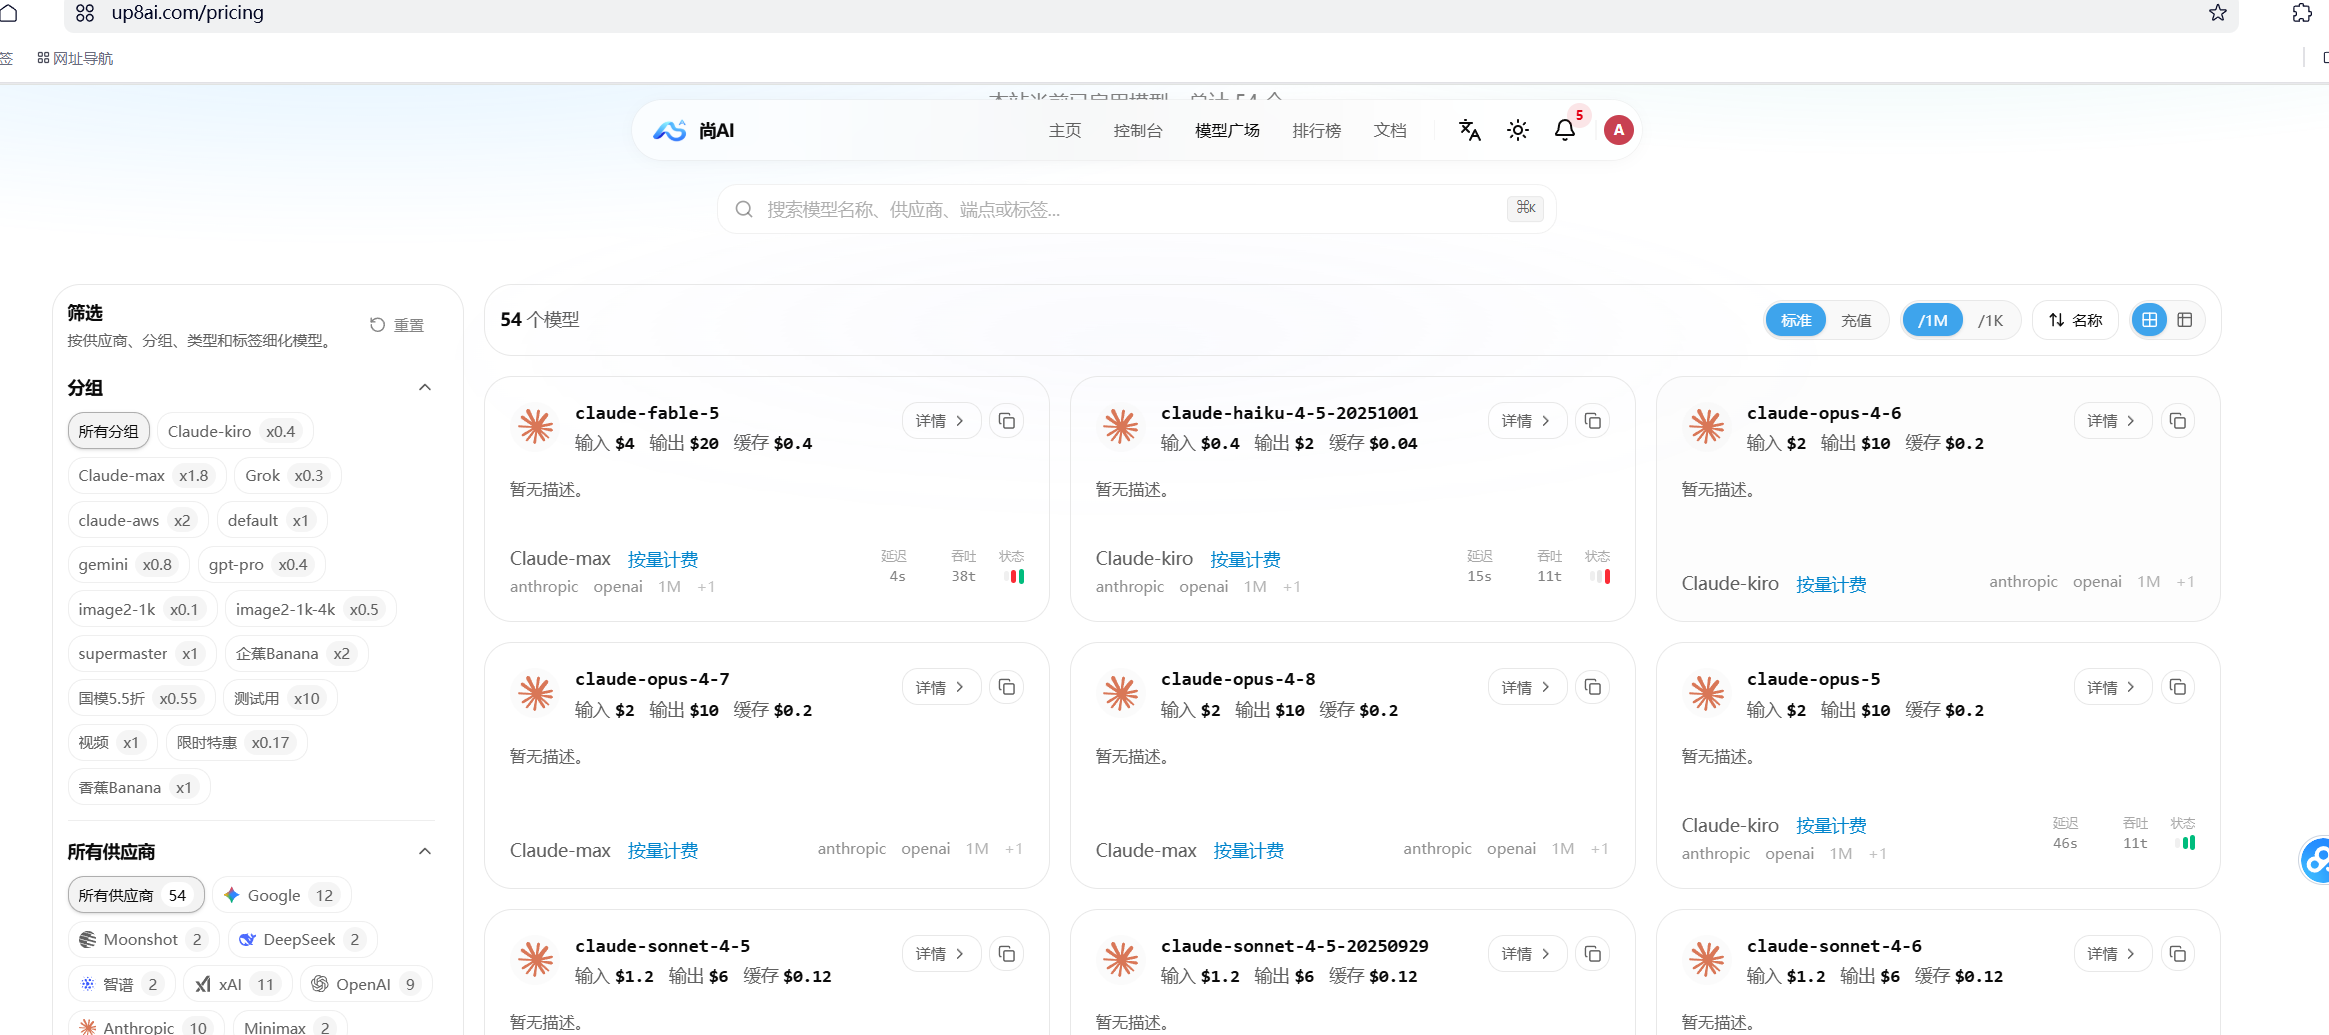Collapse the 所有供应商 section

point(425,851)
